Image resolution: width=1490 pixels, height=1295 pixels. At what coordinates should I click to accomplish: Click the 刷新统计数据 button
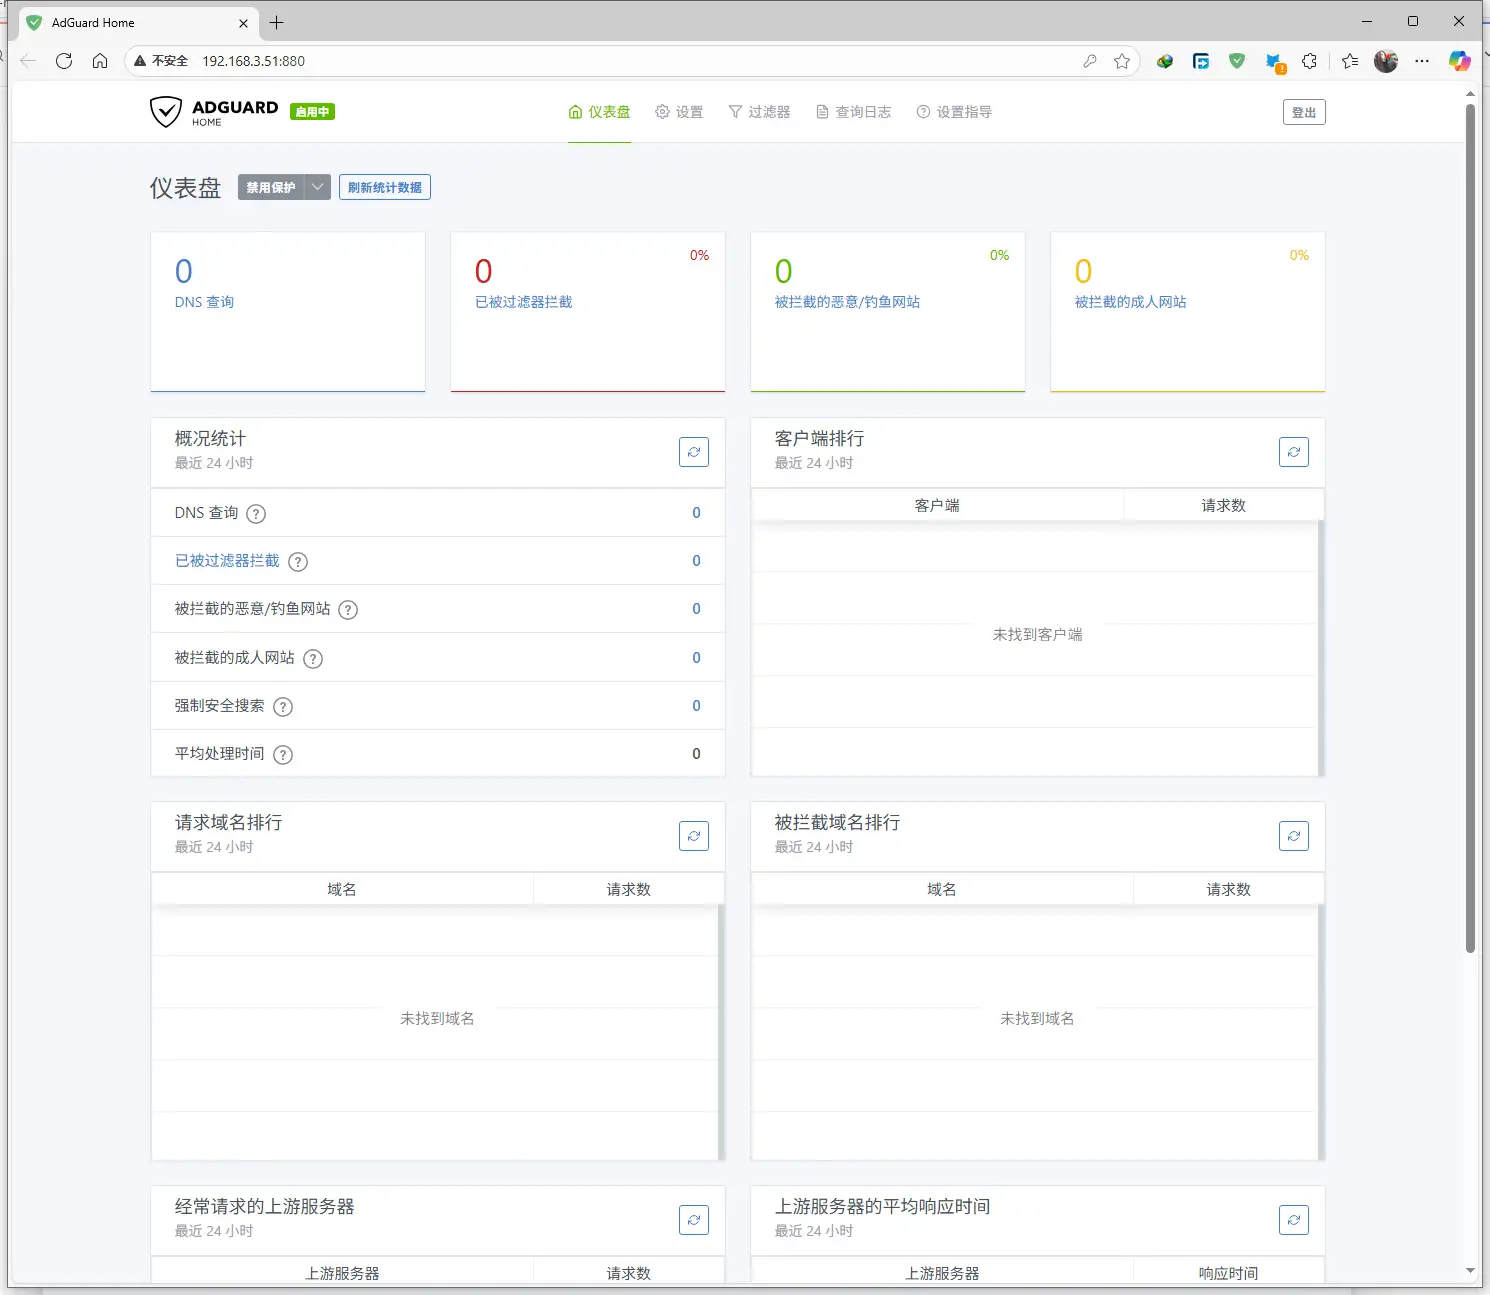click(384, 187)
